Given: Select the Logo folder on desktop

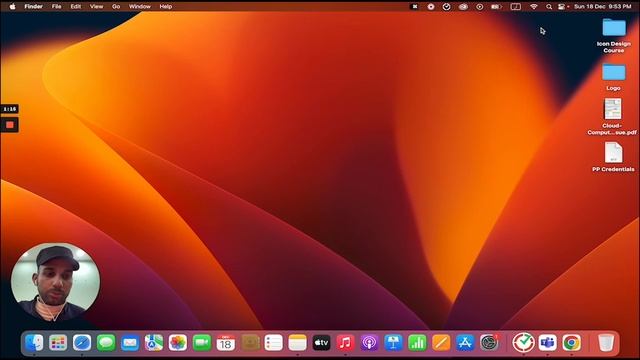Looking at the screenshot, I should (613, 77).
